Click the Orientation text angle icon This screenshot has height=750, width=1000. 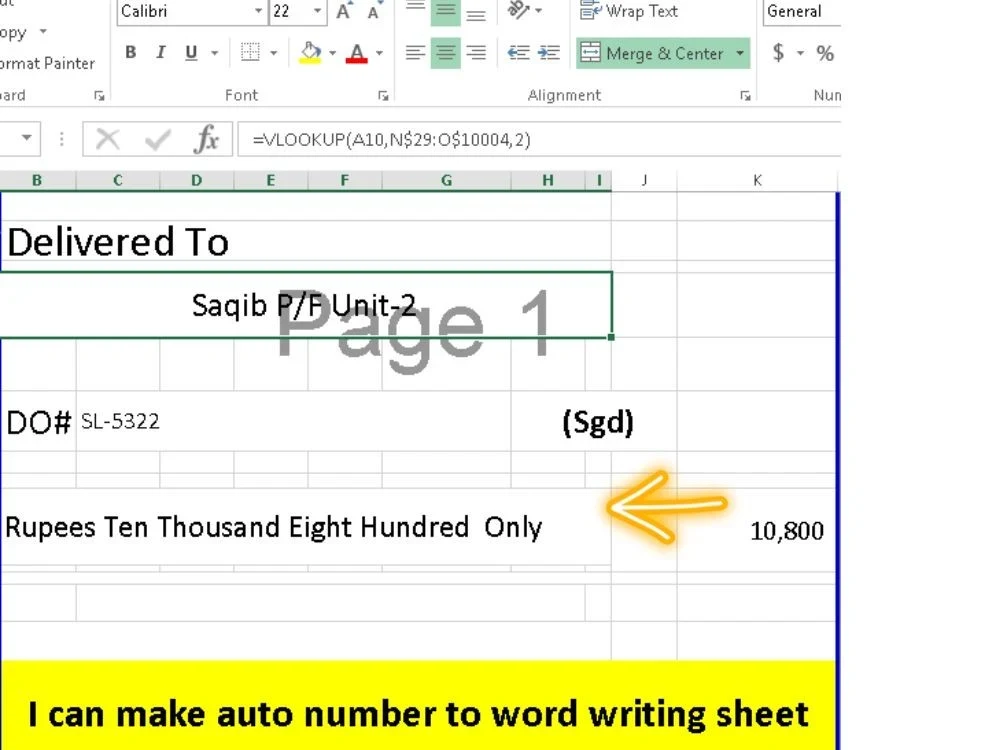518,10
